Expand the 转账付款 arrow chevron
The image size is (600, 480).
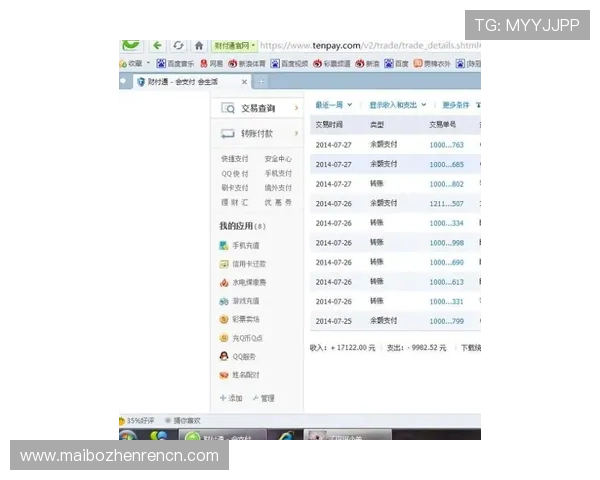point(296,134)
